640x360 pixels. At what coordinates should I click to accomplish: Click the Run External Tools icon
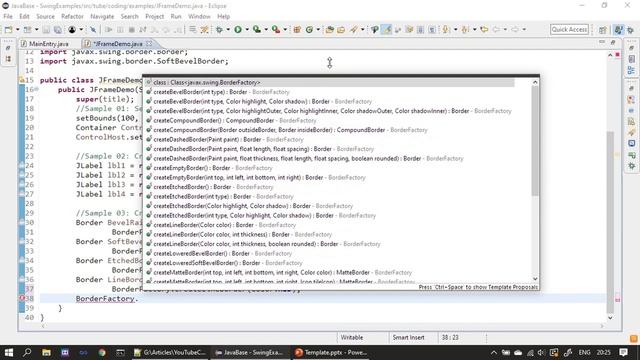[276, 29]
